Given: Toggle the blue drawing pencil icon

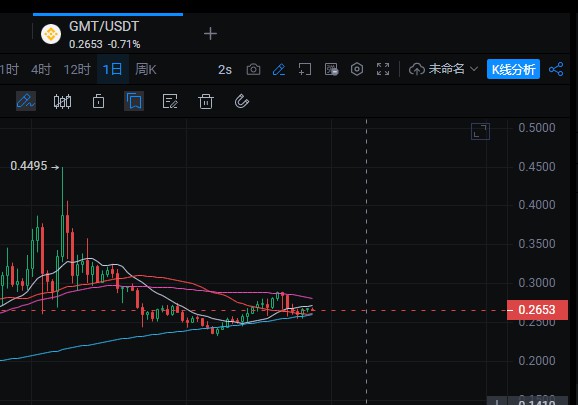Looking at the screenshot, I should (x=279, y=69).
